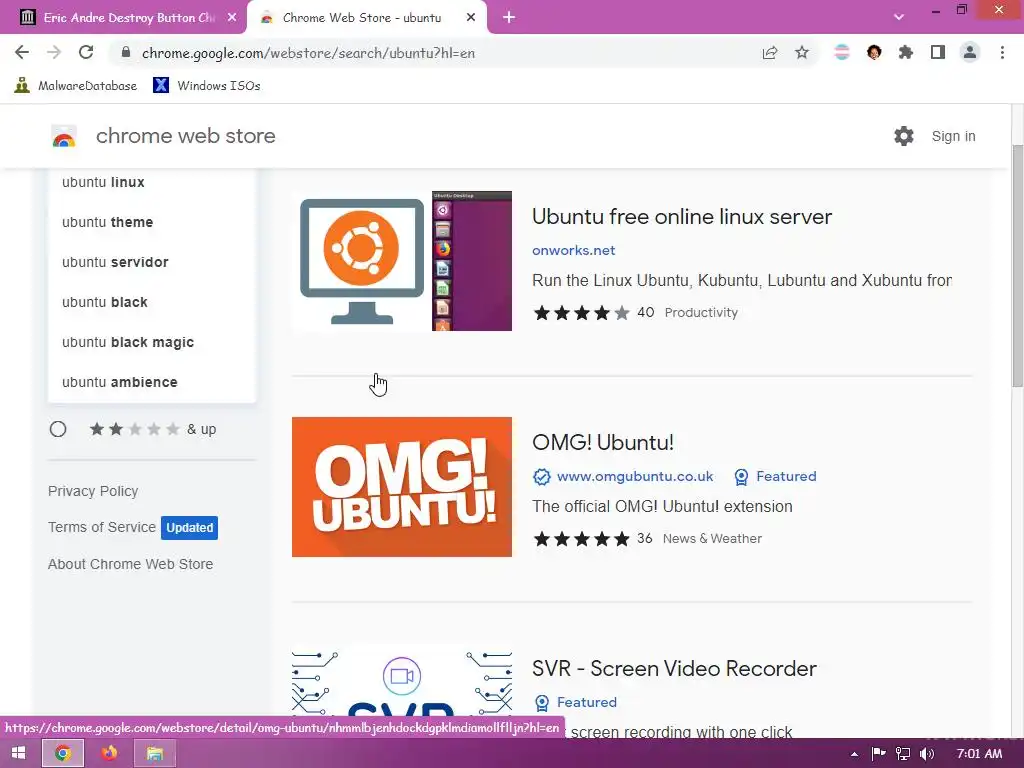
Task: Click the News & Weather category label
Action: tap(712, 539)
